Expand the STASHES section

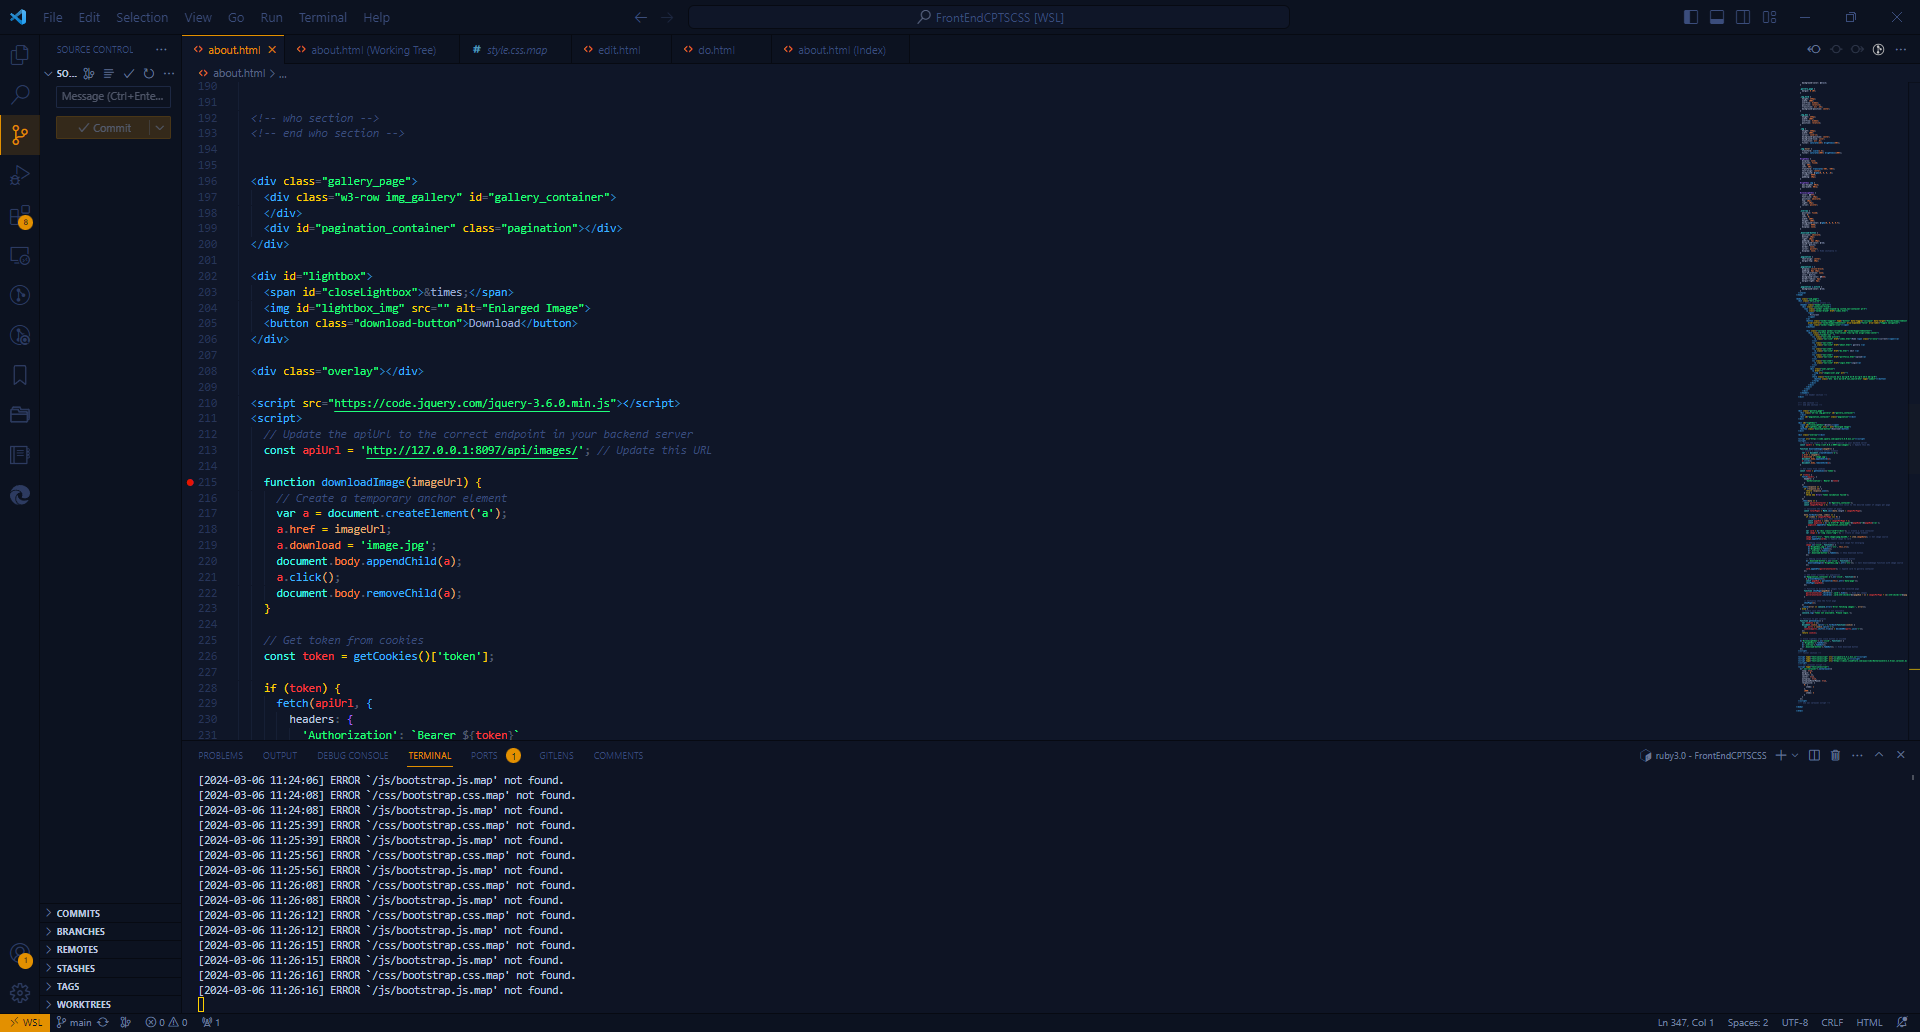(110, 968)
